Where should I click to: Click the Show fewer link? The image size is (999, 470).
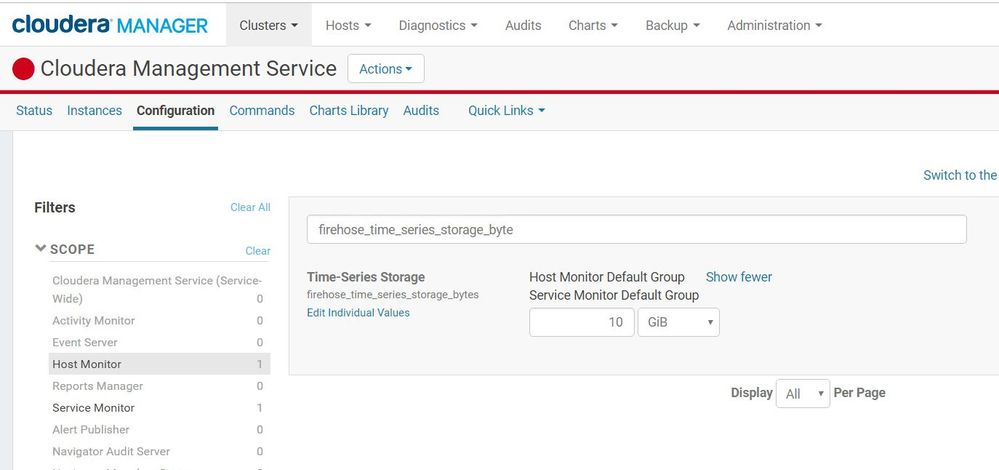pos(738,277)
